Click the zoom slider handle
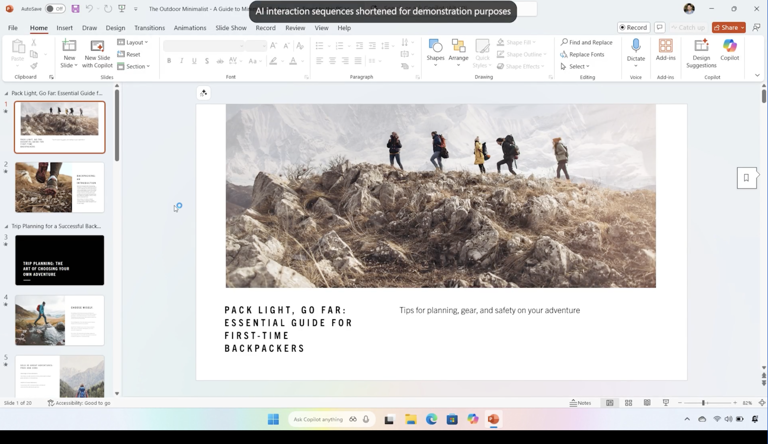This screenshot has width=768, height=444. (703, 403)
